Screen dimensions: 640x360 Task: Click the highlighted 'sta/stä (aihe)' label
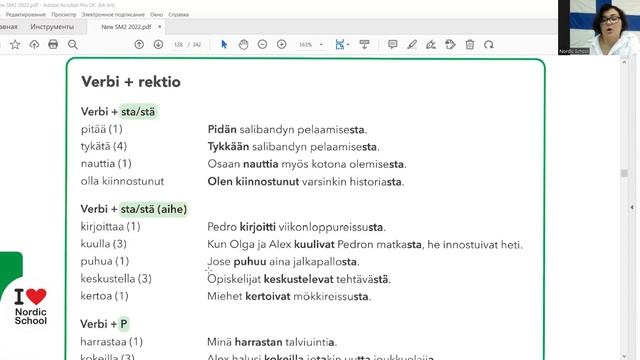(153, 209)
